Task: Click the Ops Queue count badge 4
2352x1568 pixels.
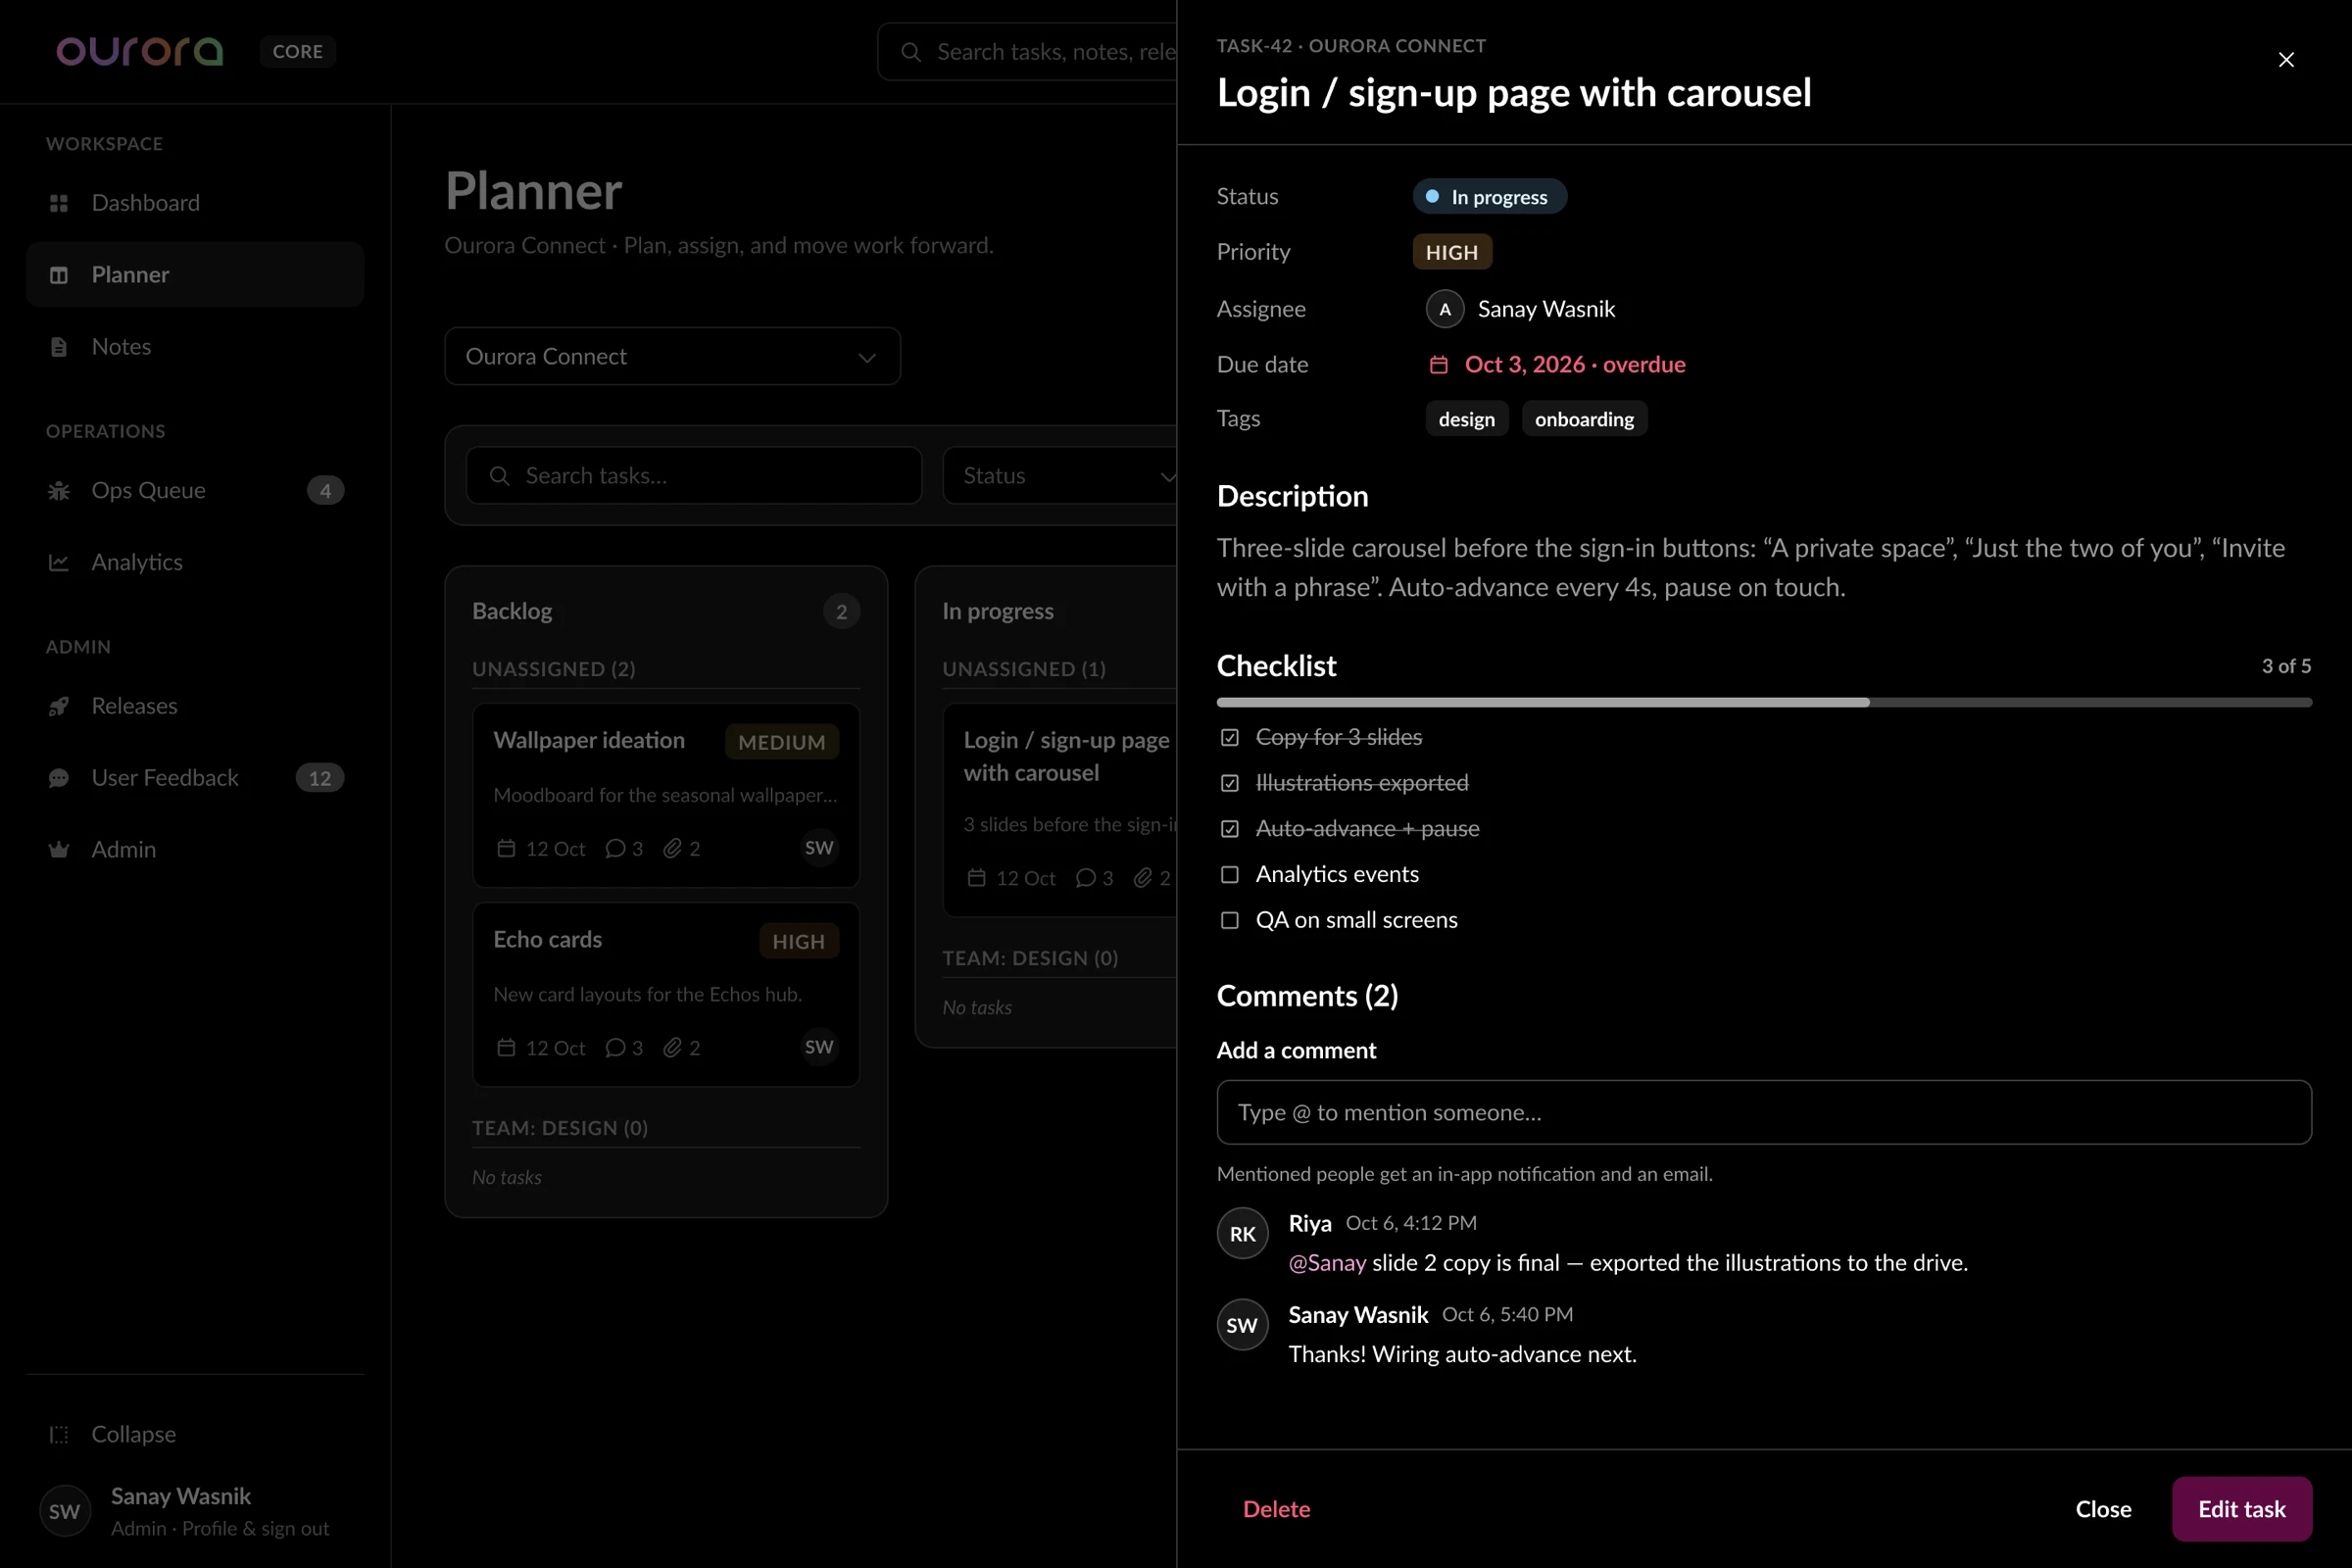Action: pos(325,491)
